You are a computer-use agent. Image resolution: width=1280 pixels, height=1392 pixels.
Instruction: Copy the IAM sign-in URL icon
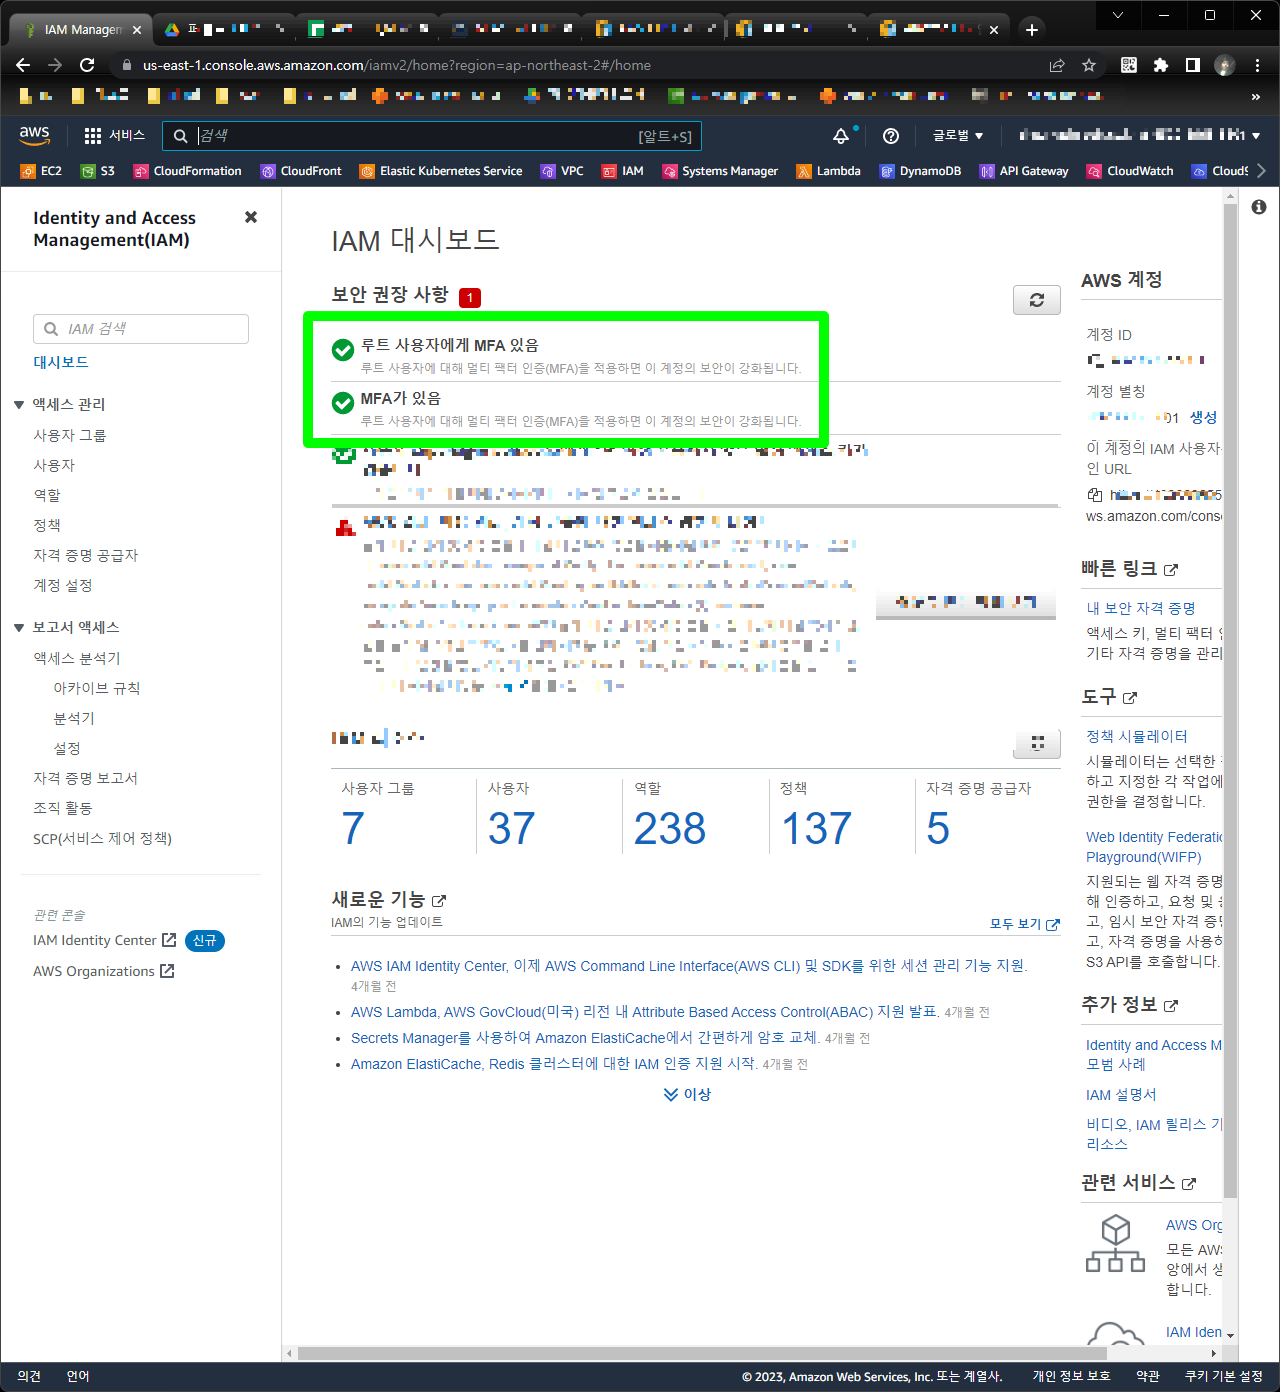pos(1095,495)
